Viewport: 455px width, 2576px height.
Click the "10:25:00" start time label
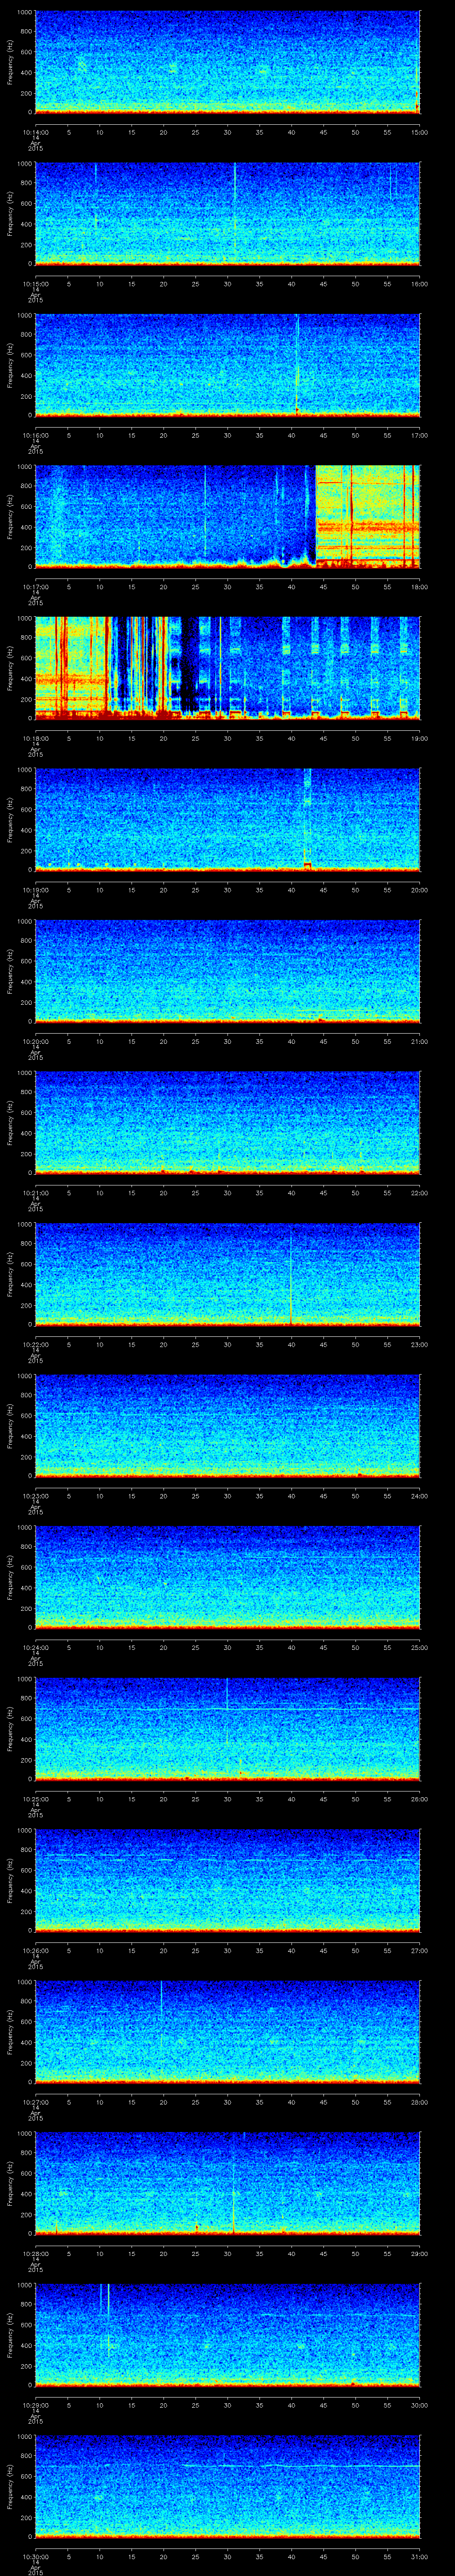[x=35, y=1798]
